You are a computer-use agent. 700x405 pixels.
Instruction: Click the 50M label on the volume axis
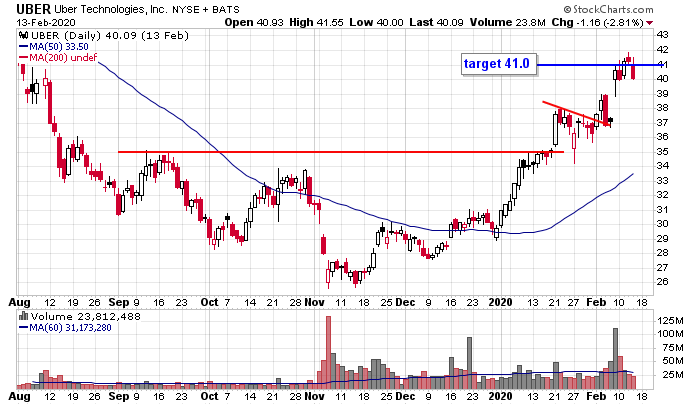tap(673, 361)
